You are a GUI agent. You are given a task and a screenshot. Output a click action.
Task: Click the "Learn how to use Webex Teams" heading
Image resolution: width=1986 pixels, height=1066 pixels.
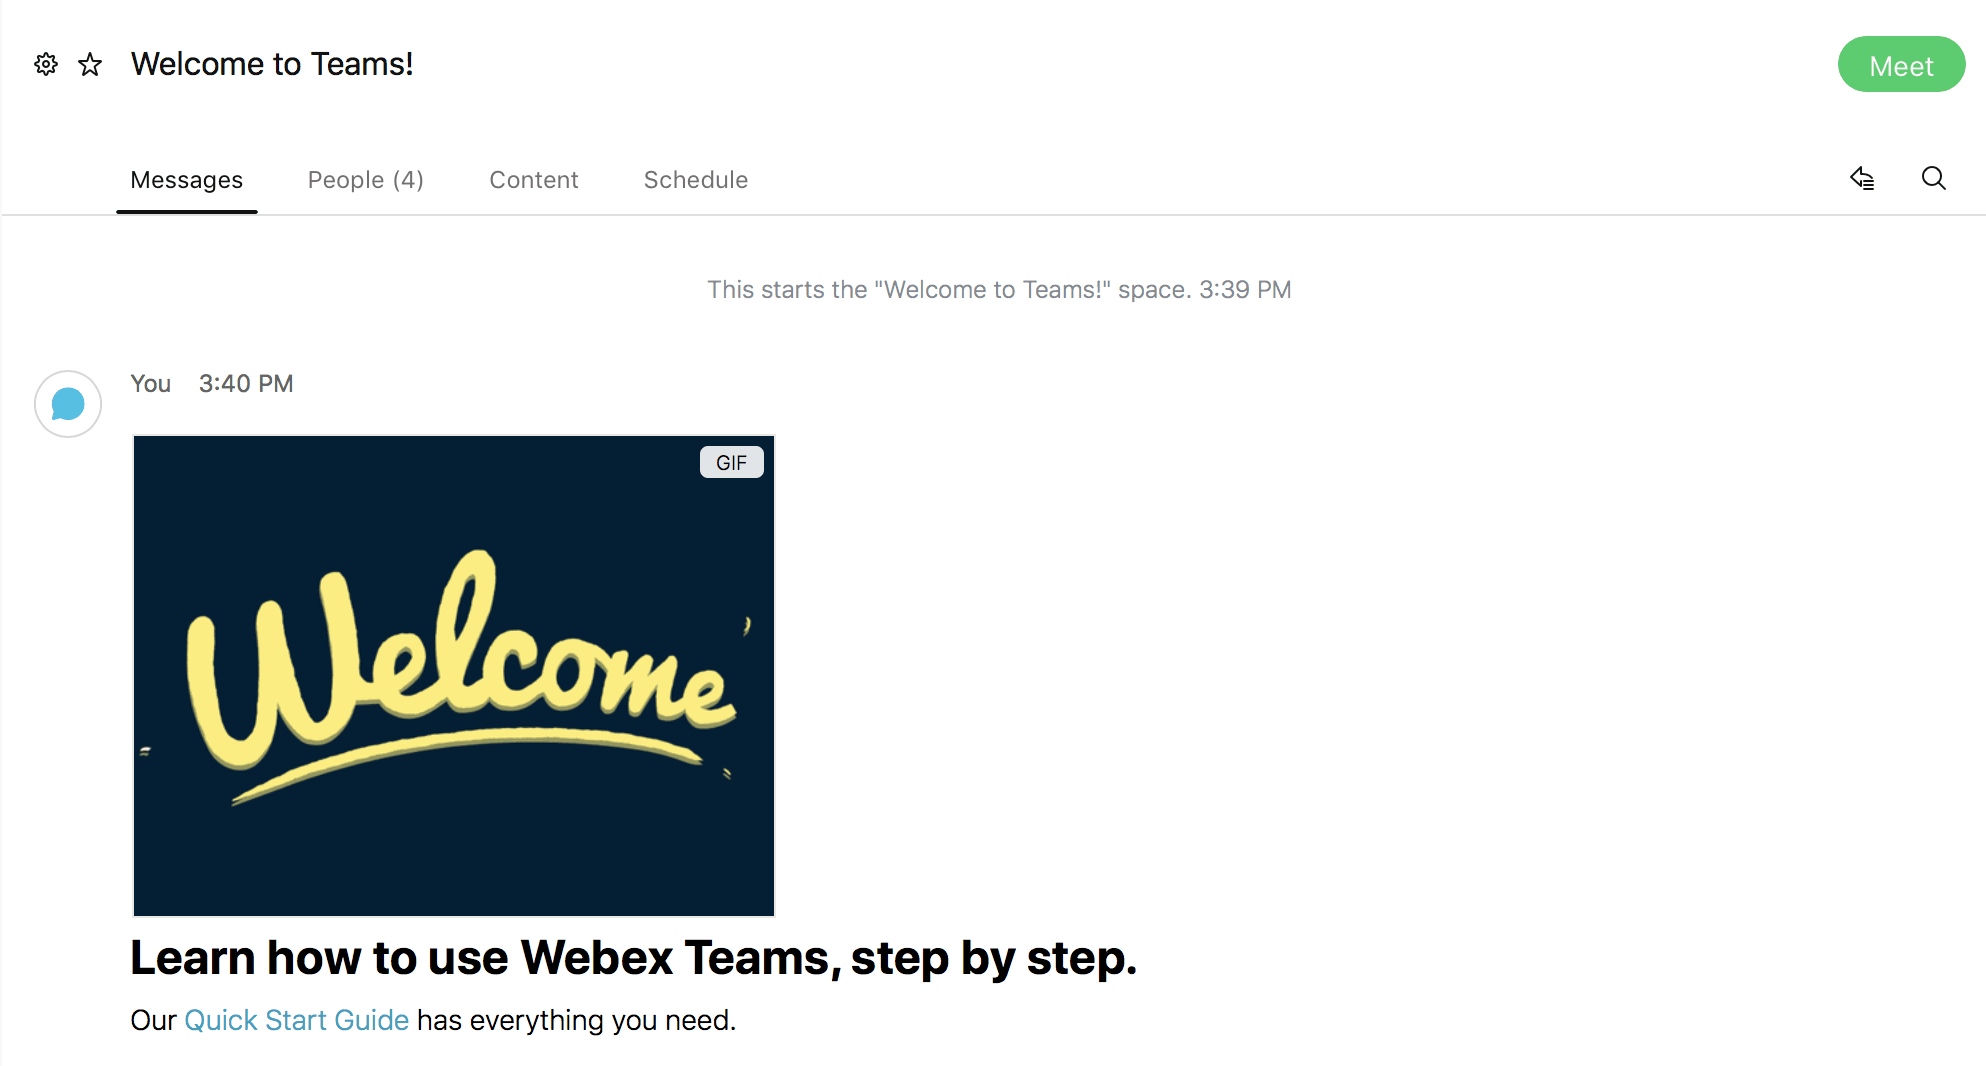[634, 958]
